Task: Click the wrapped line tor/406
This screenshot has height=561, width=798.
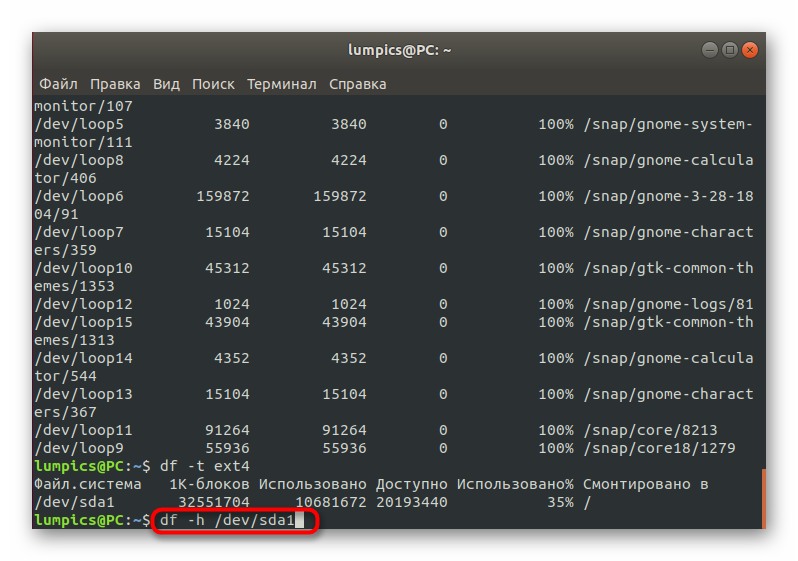Action: pyautogui.click(x=65, y=178)
